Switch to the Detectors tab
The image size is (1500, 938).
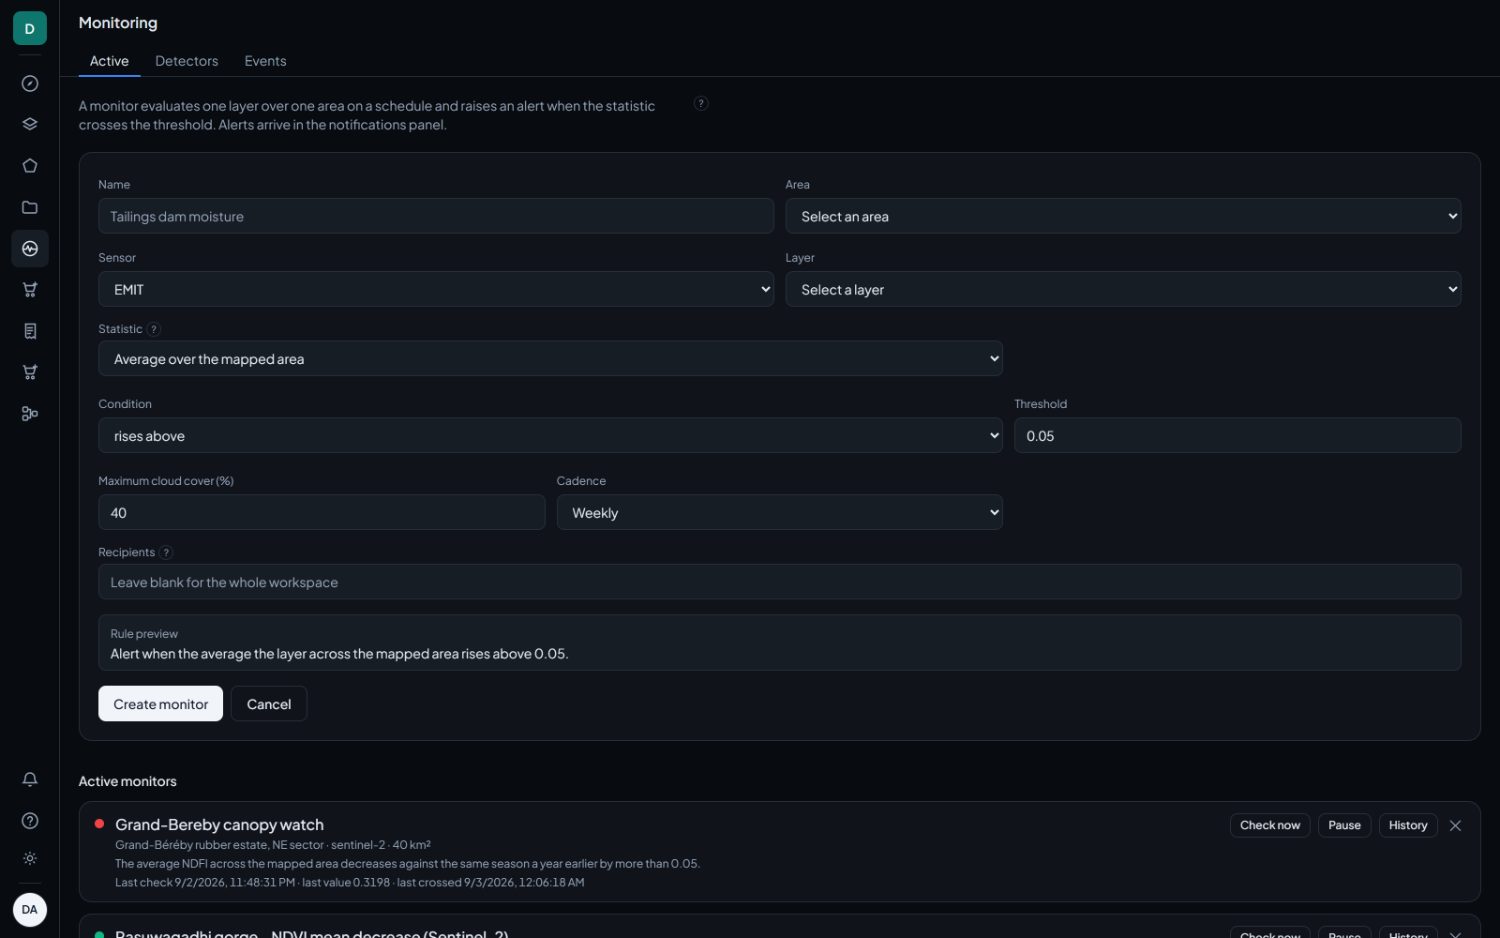[x=186, y=61]
